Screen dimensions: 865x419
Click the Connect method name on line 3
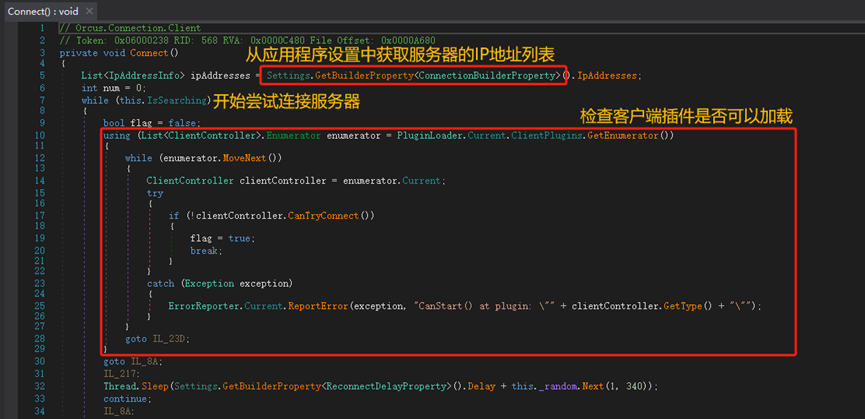149,53
